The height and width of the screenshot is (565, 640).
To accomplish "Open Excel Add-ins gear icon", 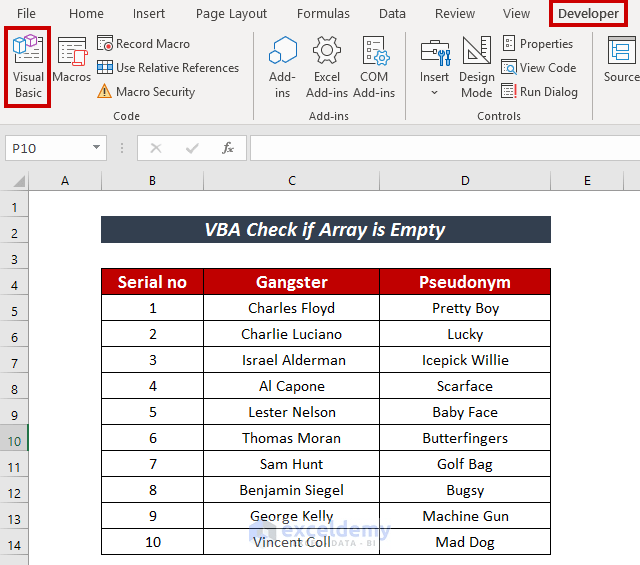I will [327, 67].
